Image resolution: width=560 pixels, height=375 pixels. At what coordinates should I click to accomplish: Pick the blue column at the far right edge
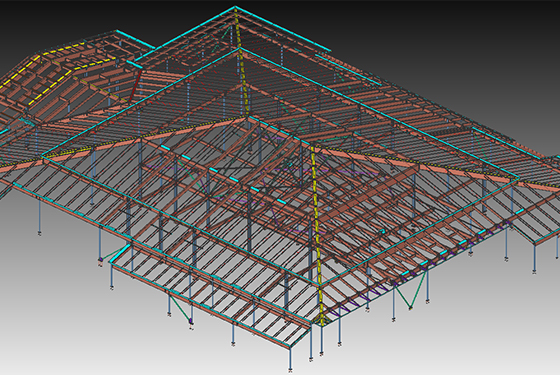(x=556, y=246)
